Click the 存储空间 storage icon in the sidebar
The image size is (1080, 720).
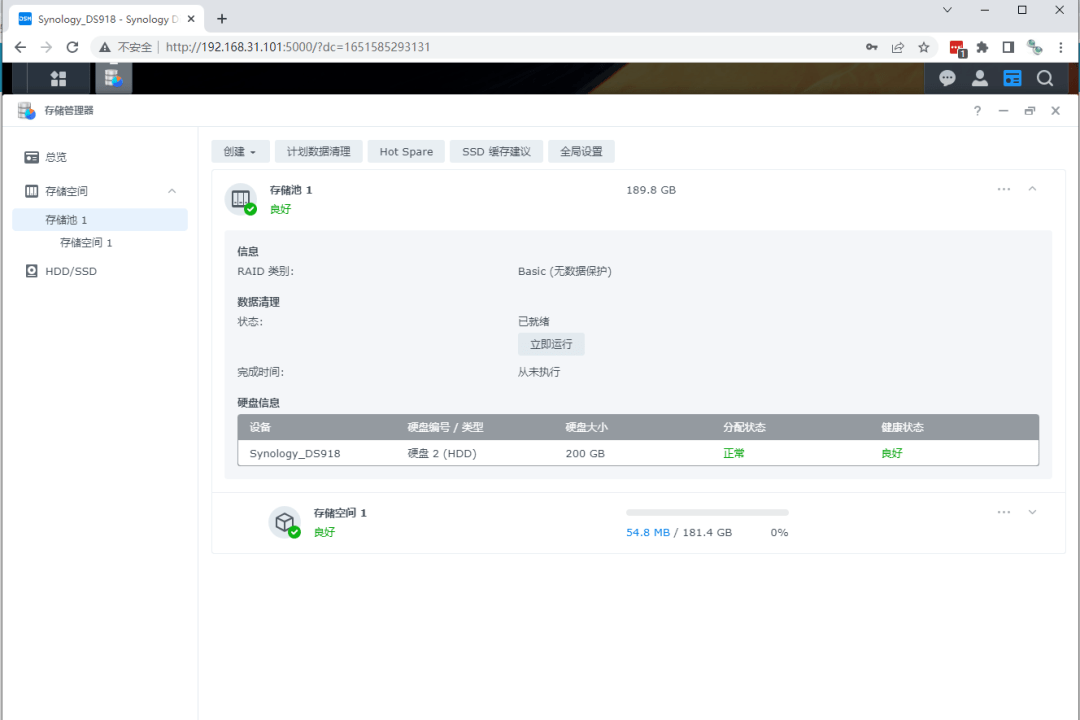[33, 191]
